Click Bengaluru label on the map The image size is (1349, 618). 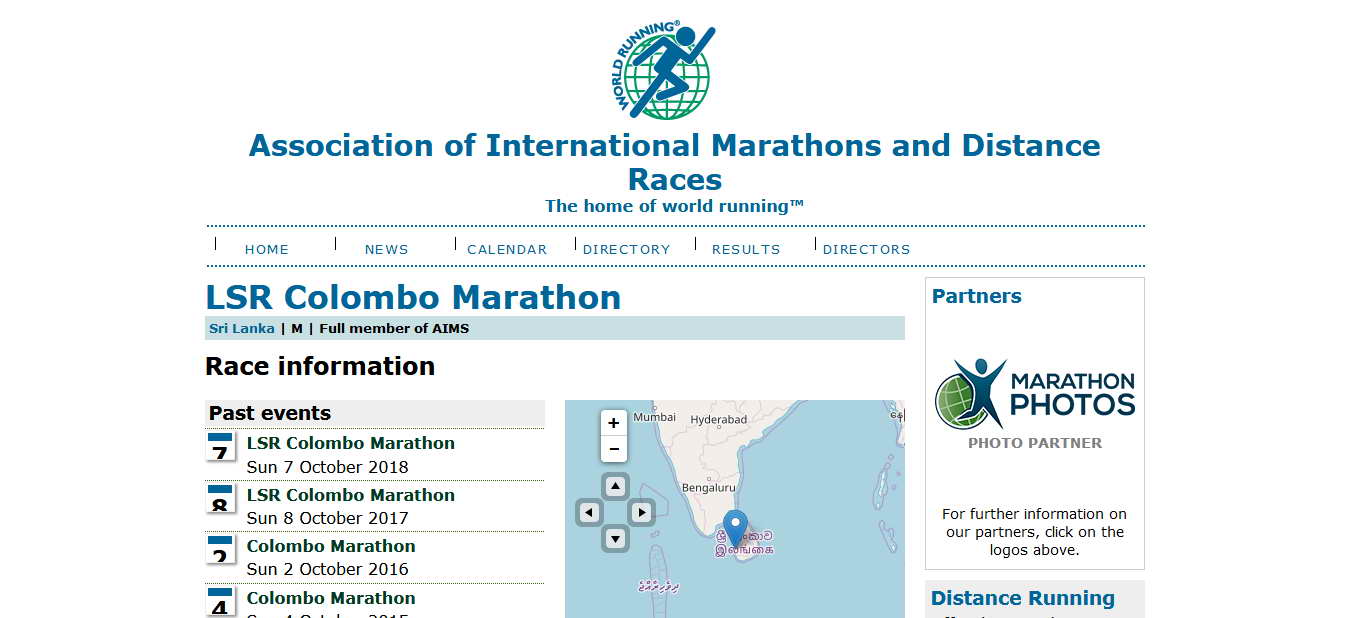click(708, 487)
